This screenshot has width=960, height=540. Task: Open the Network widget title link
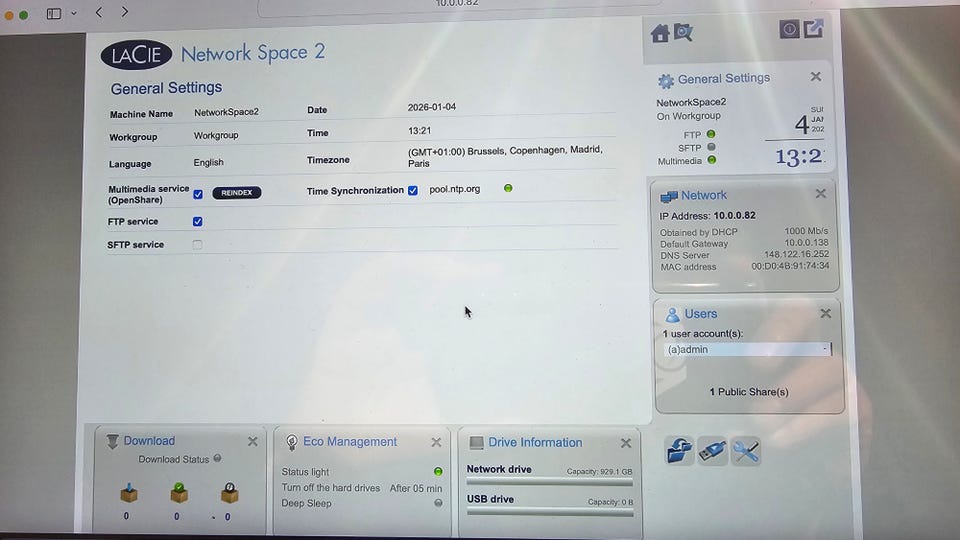pyautogui.click(x=704, y=195)
